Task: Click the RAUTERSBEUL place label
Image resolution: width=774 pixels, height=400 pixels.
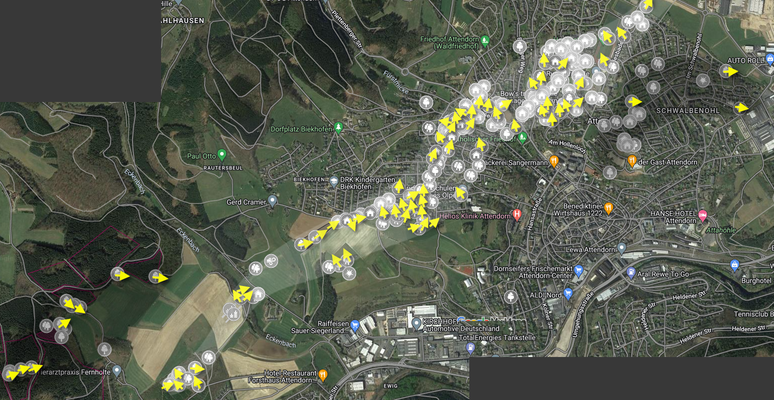Action: (x=223, y=168)
